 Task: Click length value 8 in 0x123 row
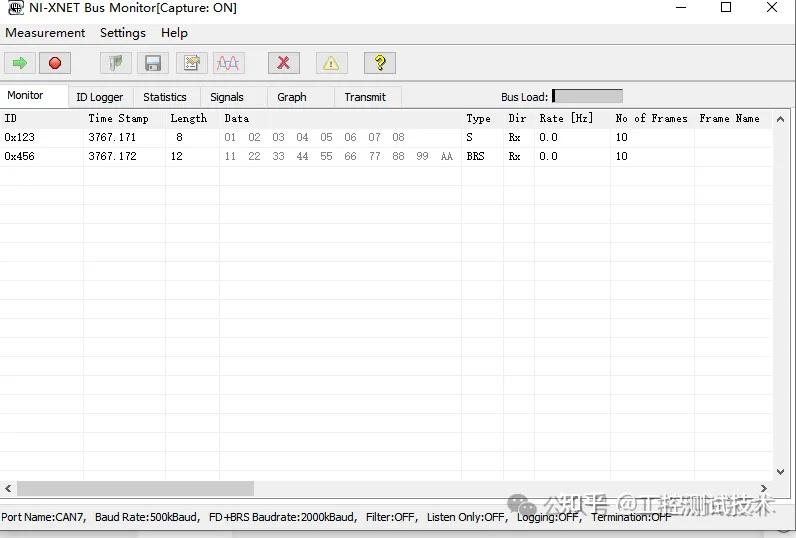tap(179, 138)
